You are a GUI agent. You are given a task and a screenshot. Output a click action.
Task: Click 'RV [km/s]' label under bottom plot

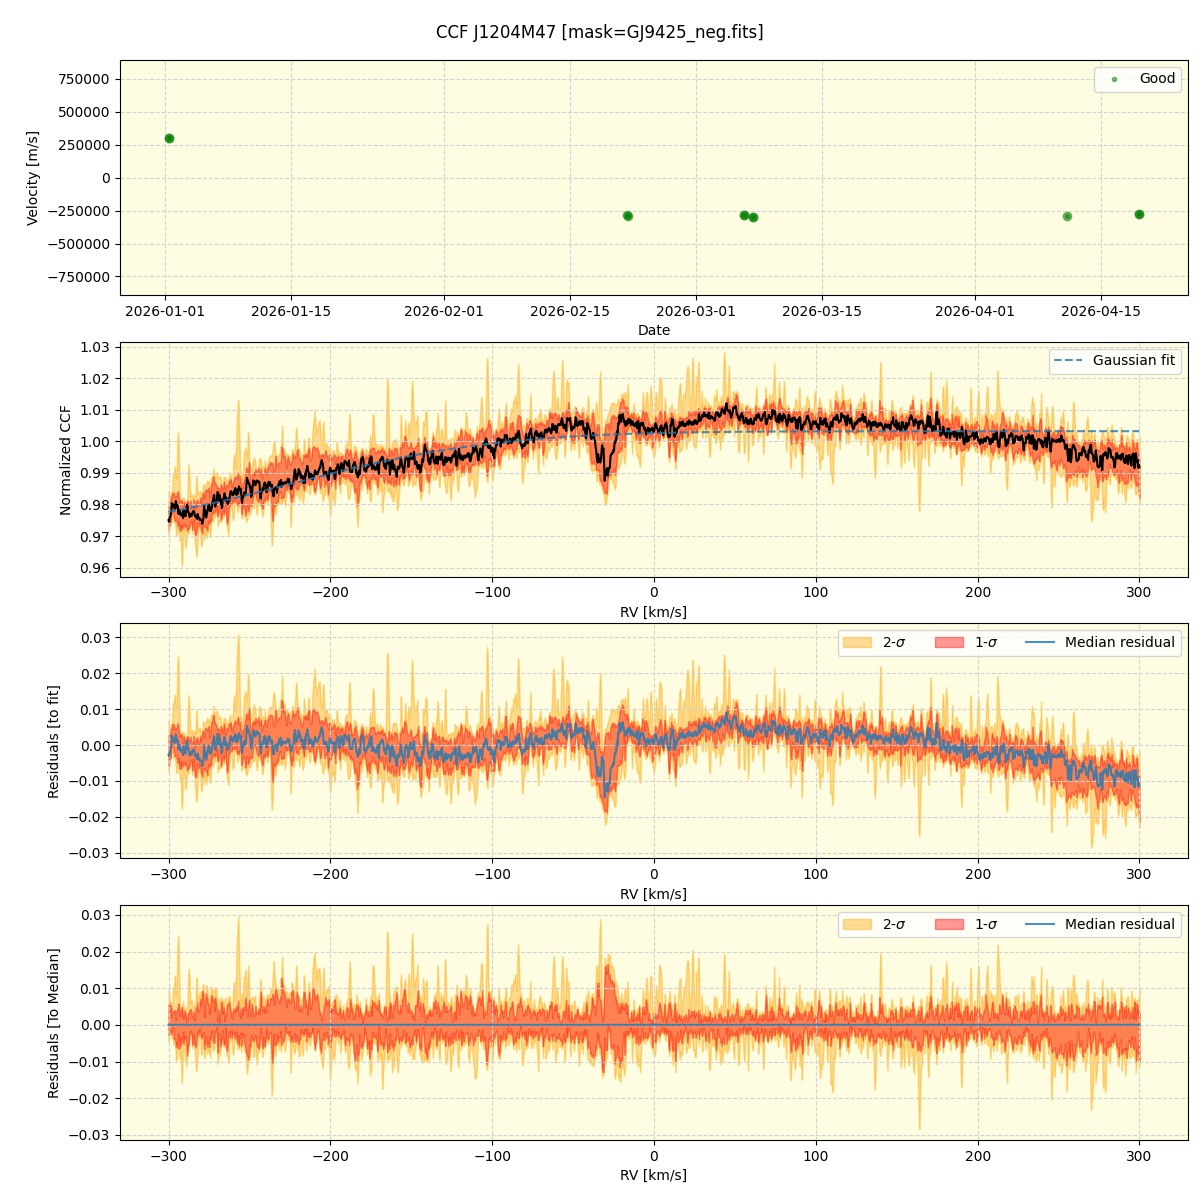pyautogui.click(x=654, y=1175)
